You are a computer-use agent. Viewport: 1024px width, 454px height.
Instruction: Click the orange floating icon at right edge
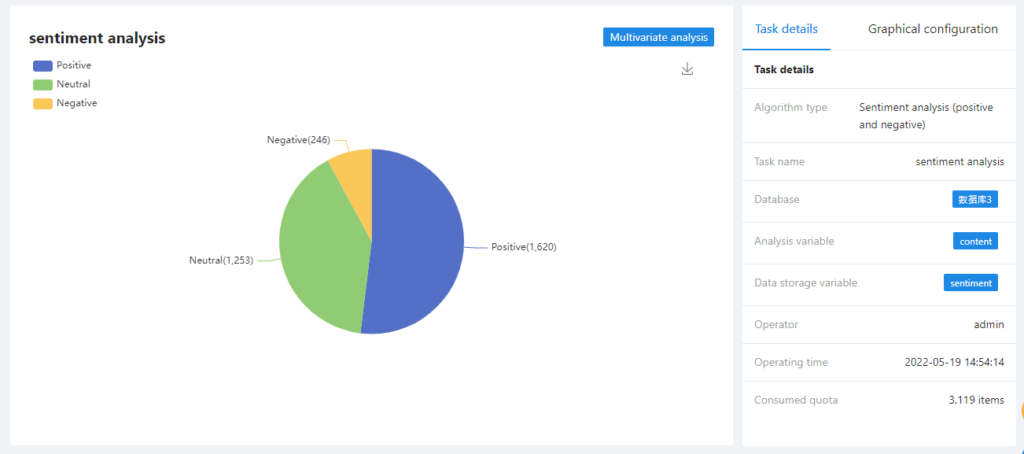coord(1020,409)
